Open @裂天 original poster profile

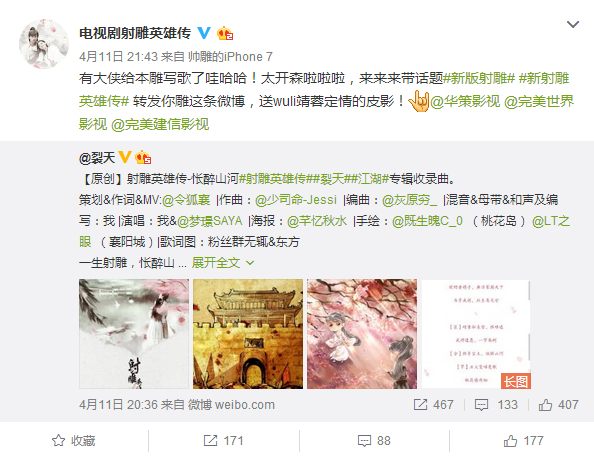[97, 158]
